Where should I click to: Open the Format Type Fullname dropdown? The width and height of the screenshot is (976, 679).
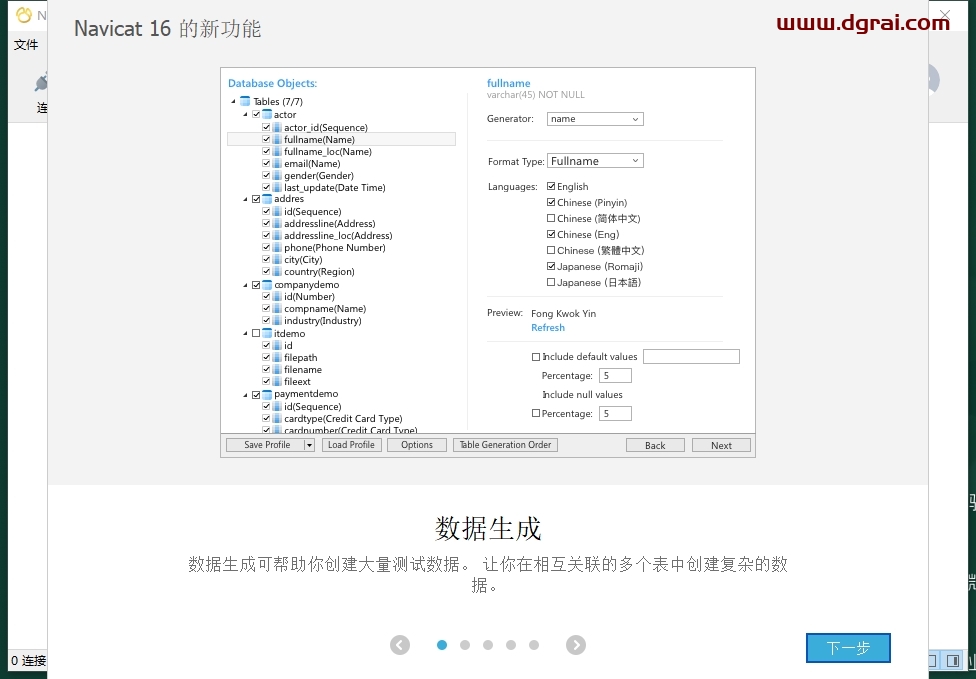[x=595, y=161]
